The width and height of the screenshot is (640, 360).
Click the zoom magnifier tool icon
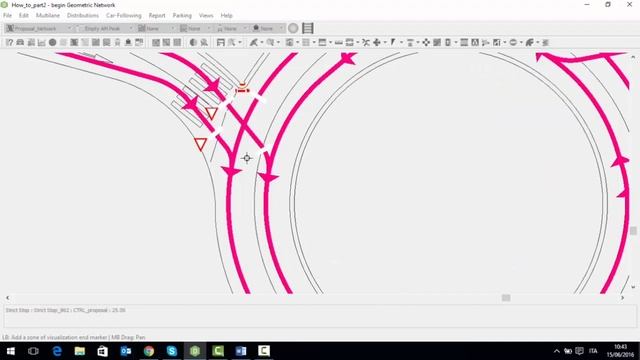(x=270, y=42)
